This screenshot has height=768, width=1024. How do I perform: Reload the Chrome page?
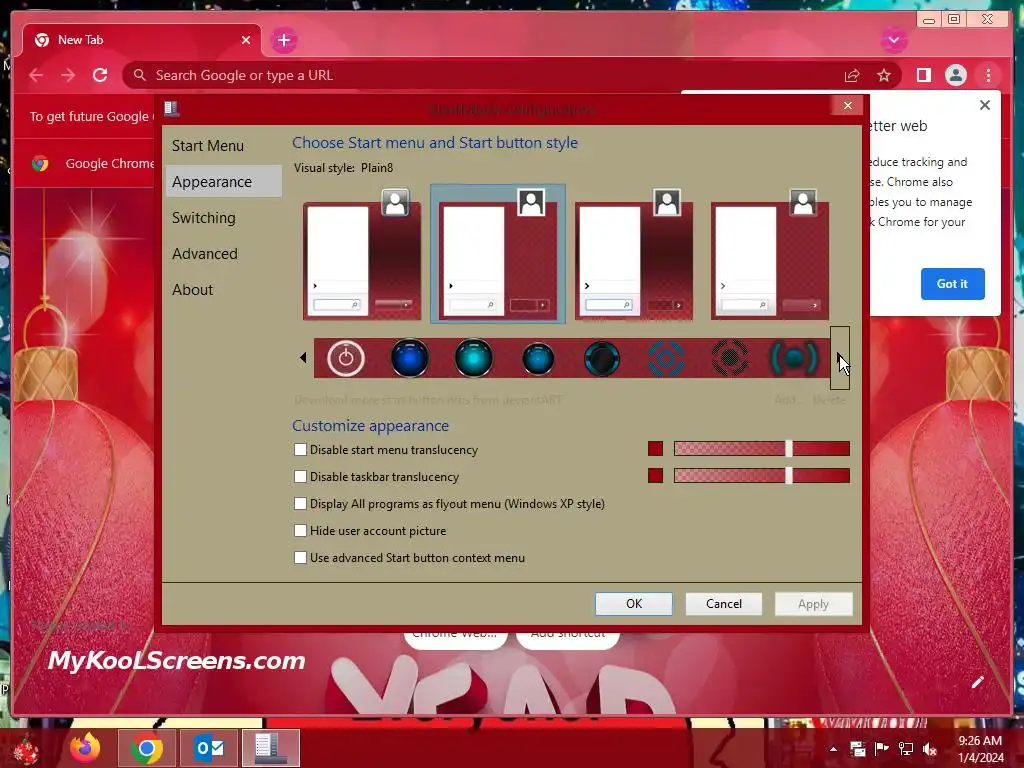coord(100,75)
